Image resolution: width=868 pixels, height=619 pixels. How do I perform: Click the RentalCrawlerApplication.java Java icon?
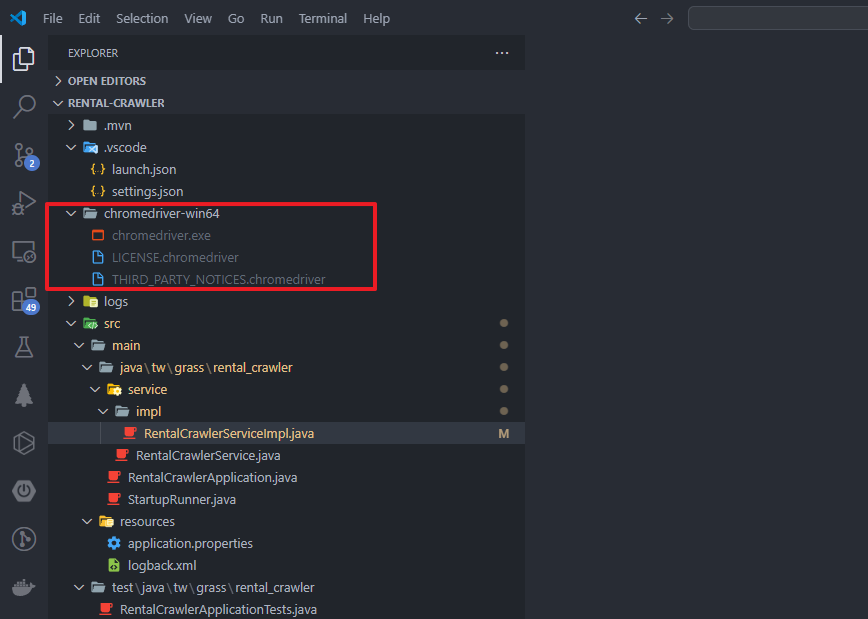tap(114, 477)
